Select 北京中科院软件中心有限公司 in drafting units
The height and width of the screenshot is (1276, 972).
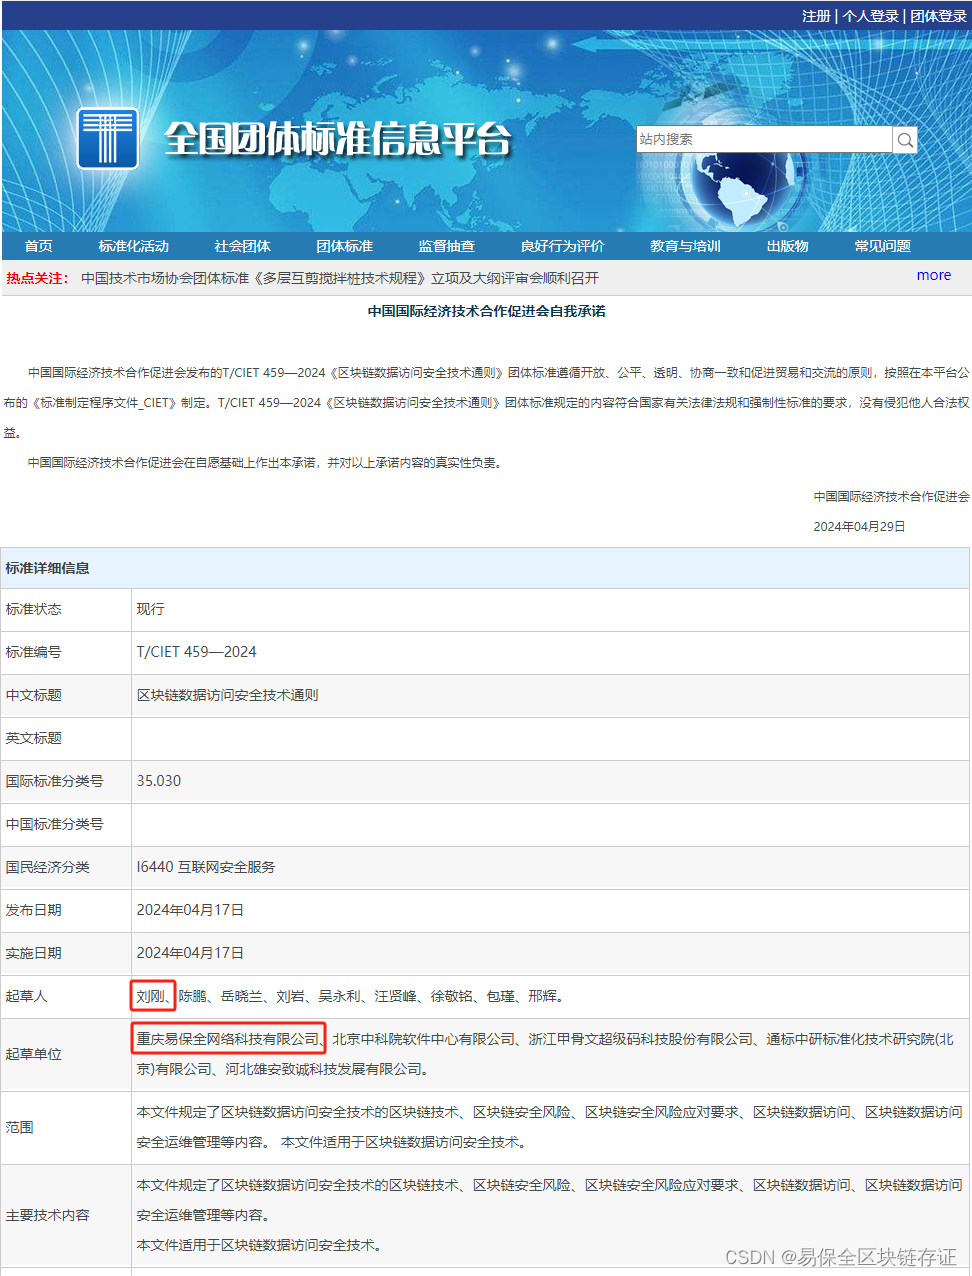[424, 1039]
